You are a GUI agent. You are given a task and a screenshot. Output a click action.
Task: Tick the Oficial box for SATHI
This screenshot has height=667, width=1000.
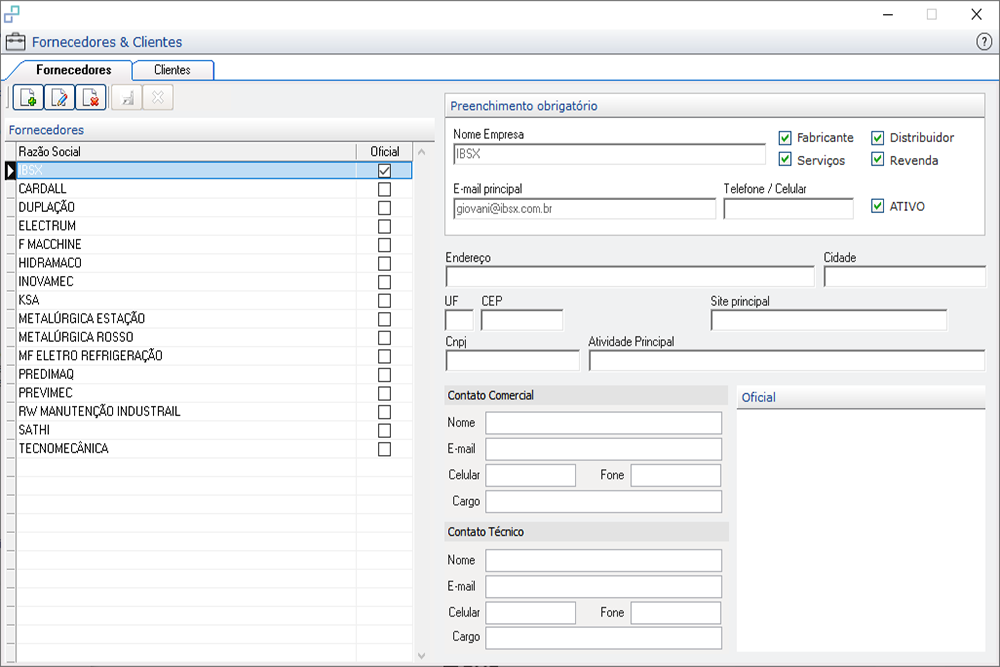pyautogui.click(x=385, y=430)
